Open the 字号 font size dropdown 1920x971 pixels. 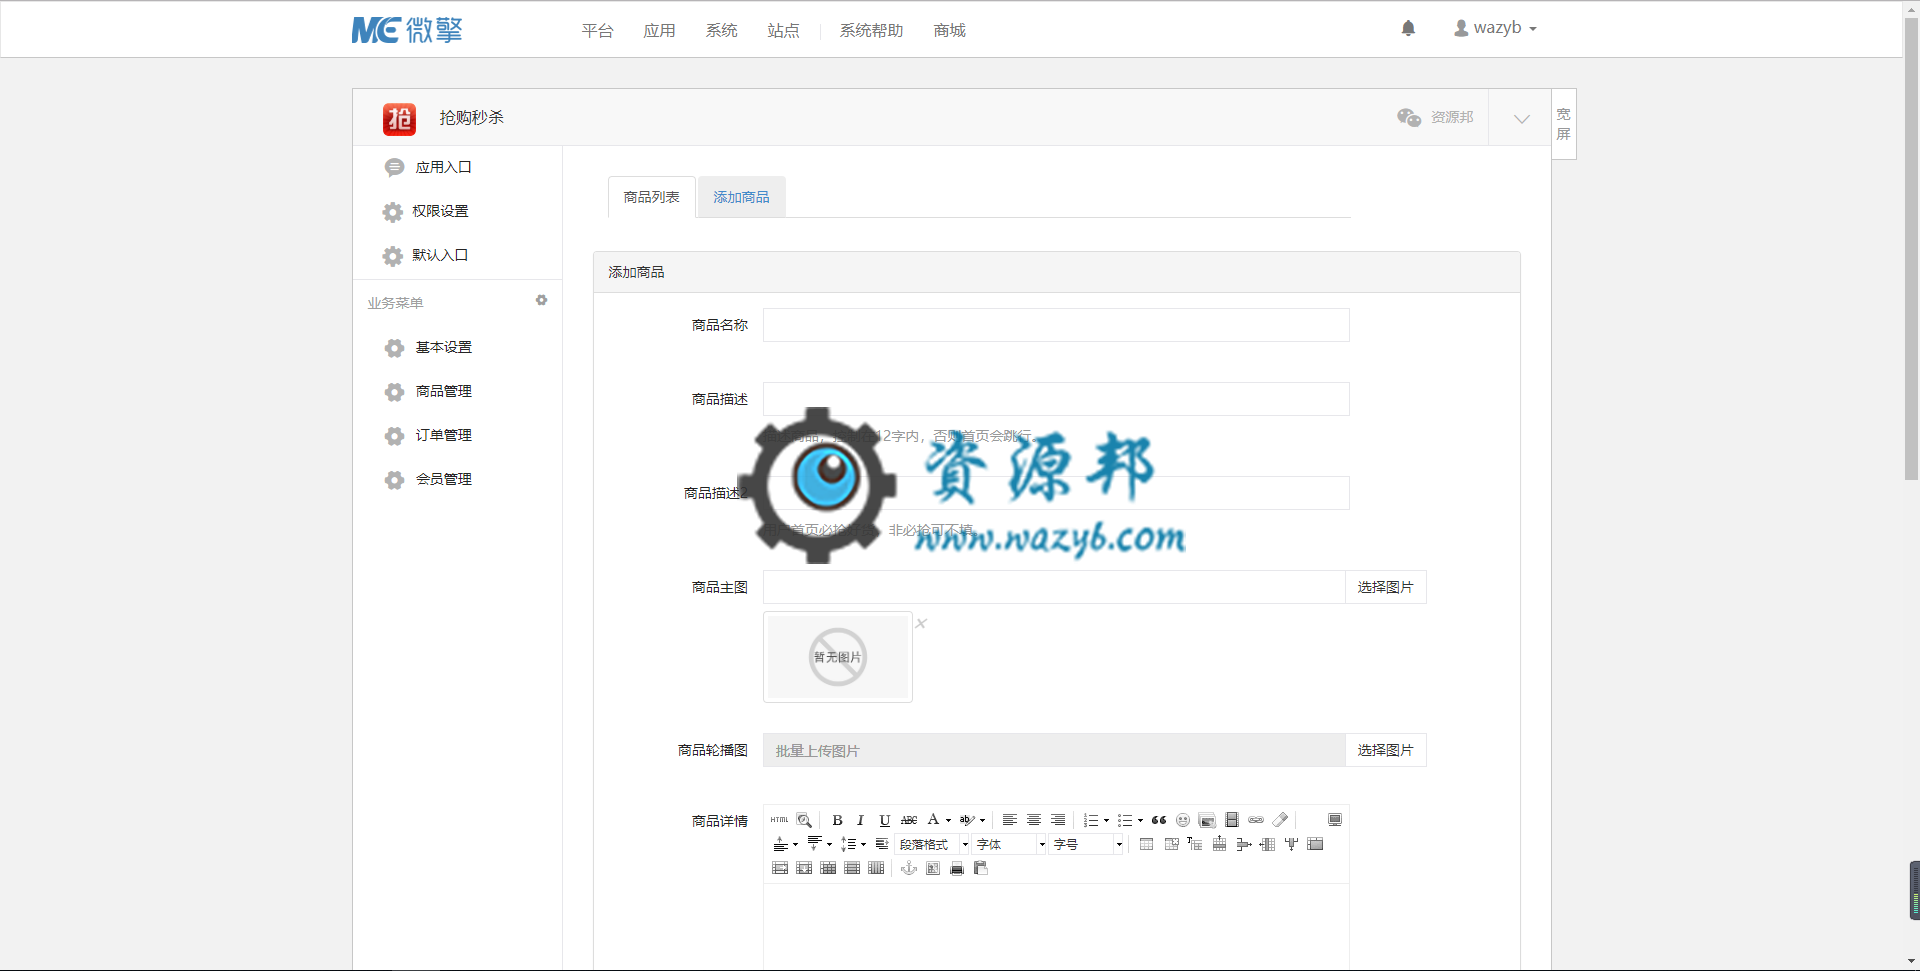tap(1086, 844)
